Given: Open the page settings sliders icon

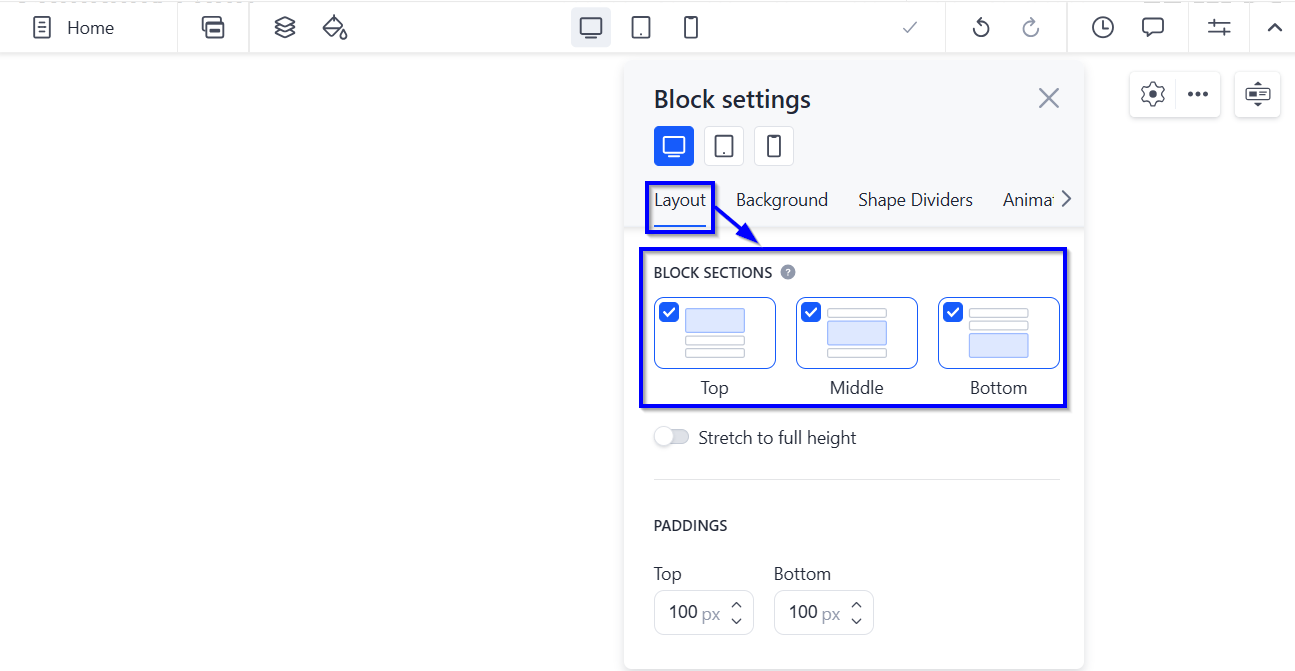Looking at the screenshot, I should pyautogui.click(x=1219, y=28).
